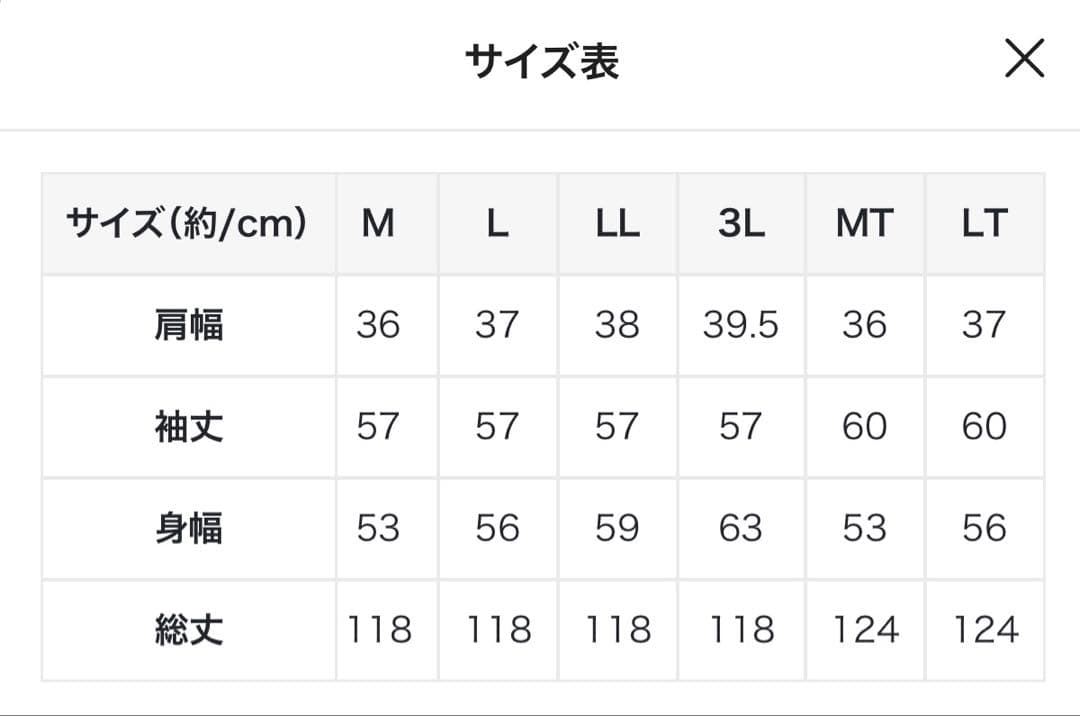The width and height of the screenshot is (1080, 716).
Task: Click the 124 total length under LT
Action: pos(985,629)
